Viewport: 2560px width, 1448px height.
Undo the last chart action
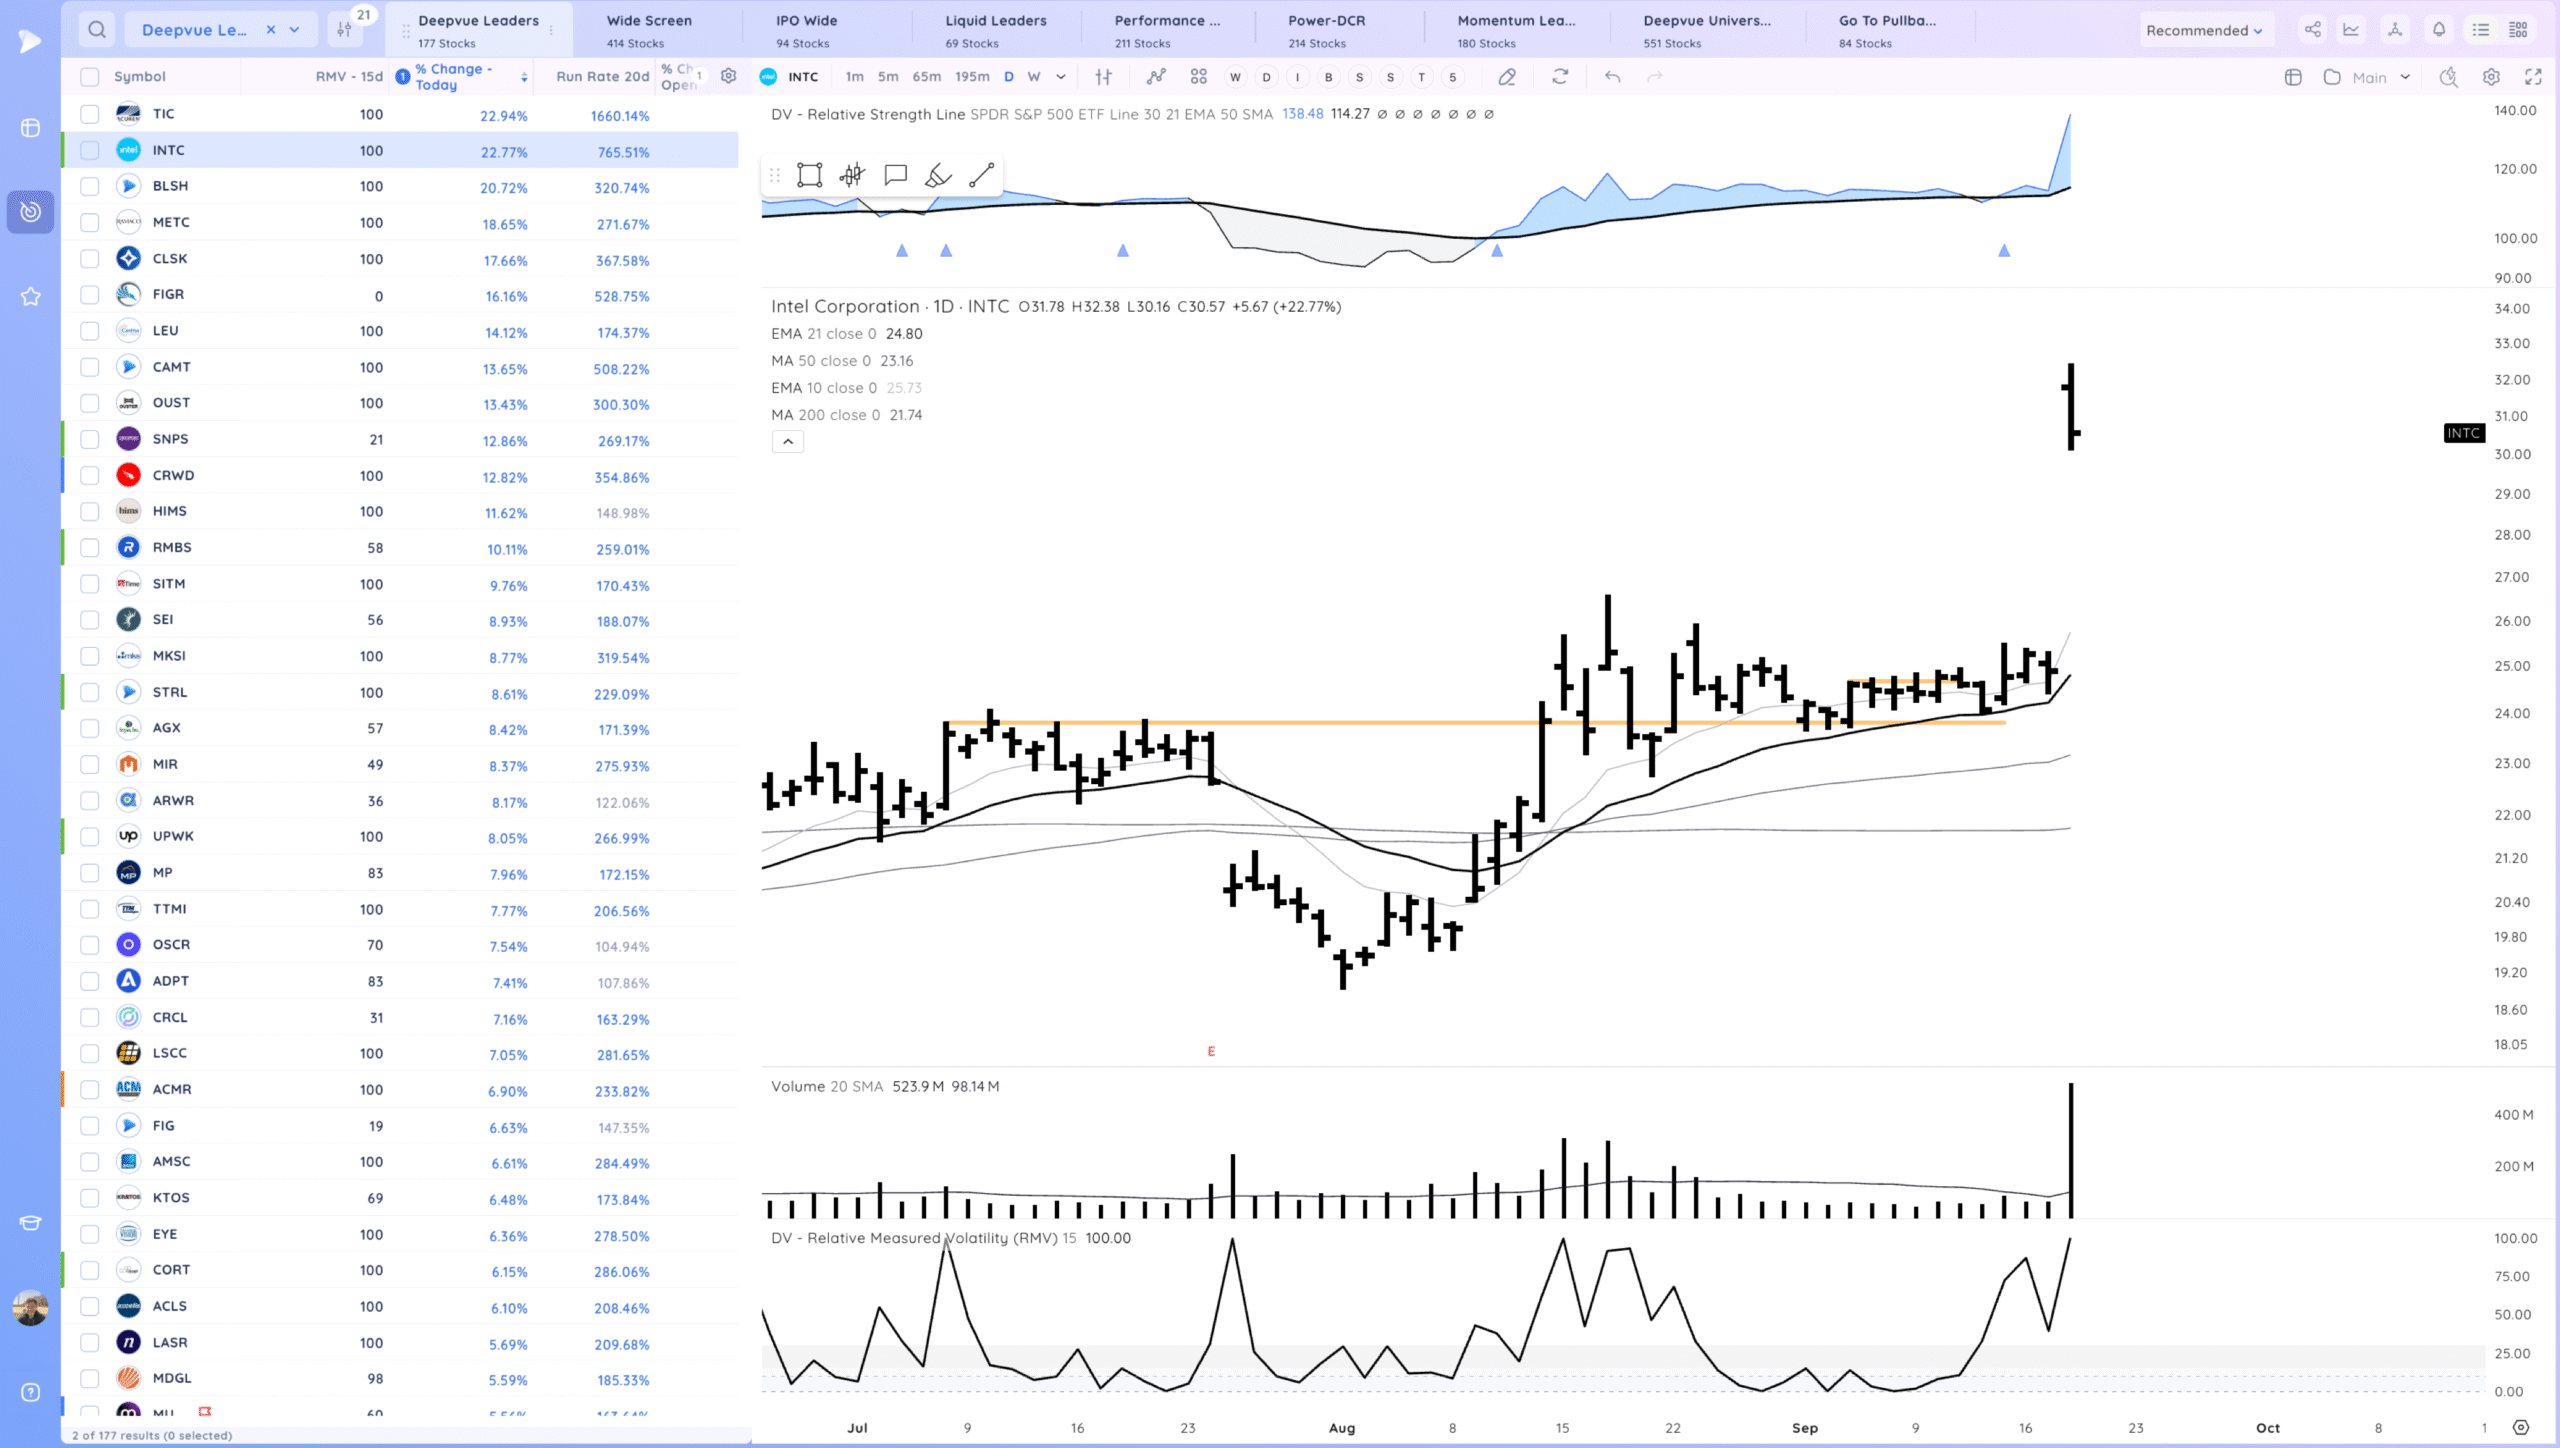1612,77
